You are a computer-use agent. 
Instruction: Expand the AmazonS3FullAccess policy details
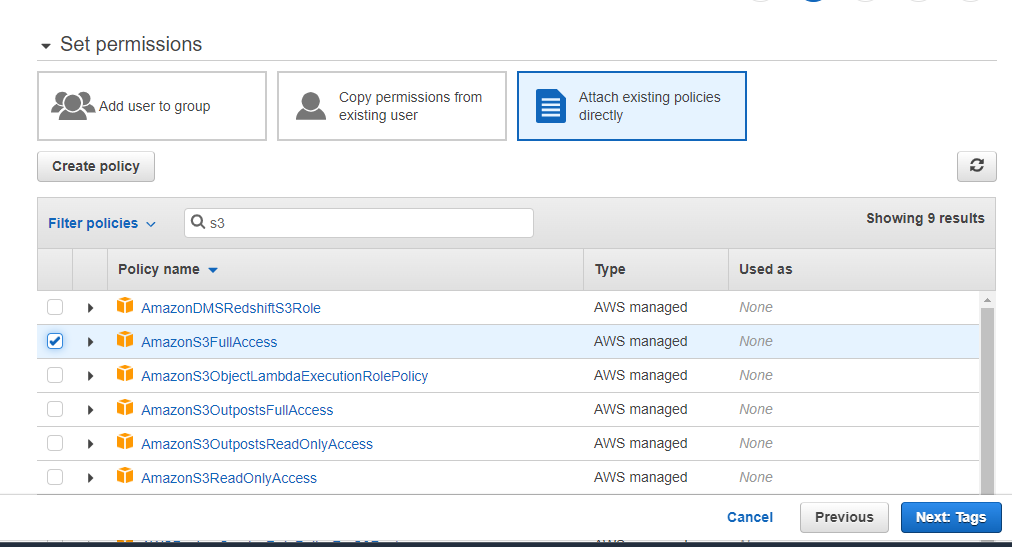90,342
